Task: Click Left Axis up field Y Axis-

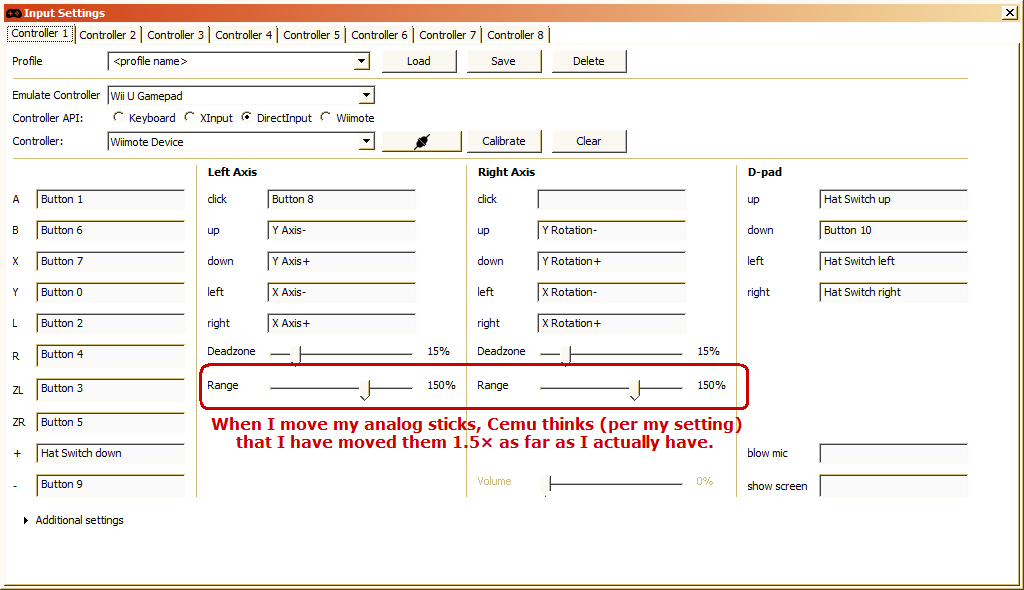Action: [x=342, y=231]
